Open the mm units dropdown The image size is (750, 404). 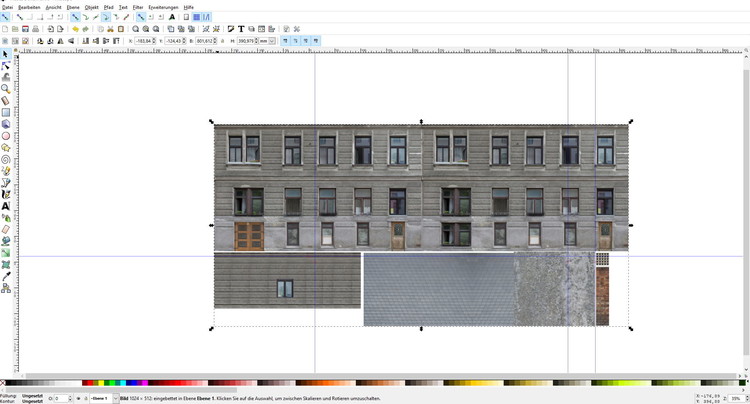269,41
